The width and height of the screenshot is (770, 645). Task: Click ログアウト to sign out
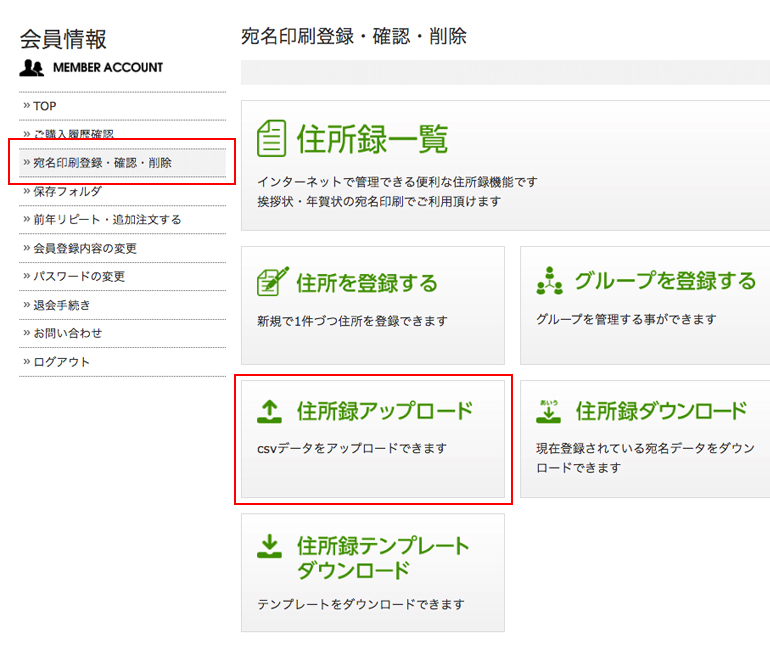pyautogui.click(x=62, y=362)
